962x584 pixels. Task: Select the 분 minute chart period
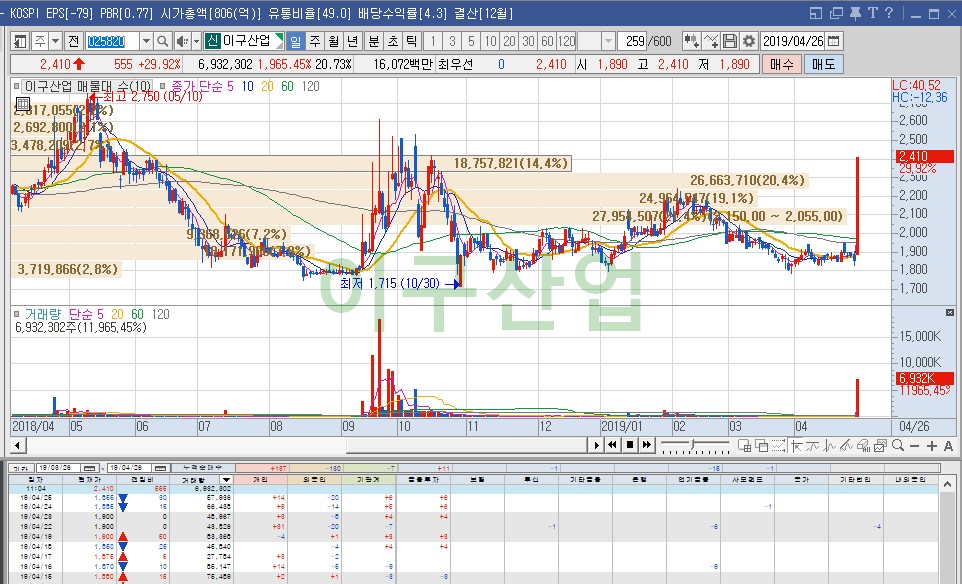point(373,41)
